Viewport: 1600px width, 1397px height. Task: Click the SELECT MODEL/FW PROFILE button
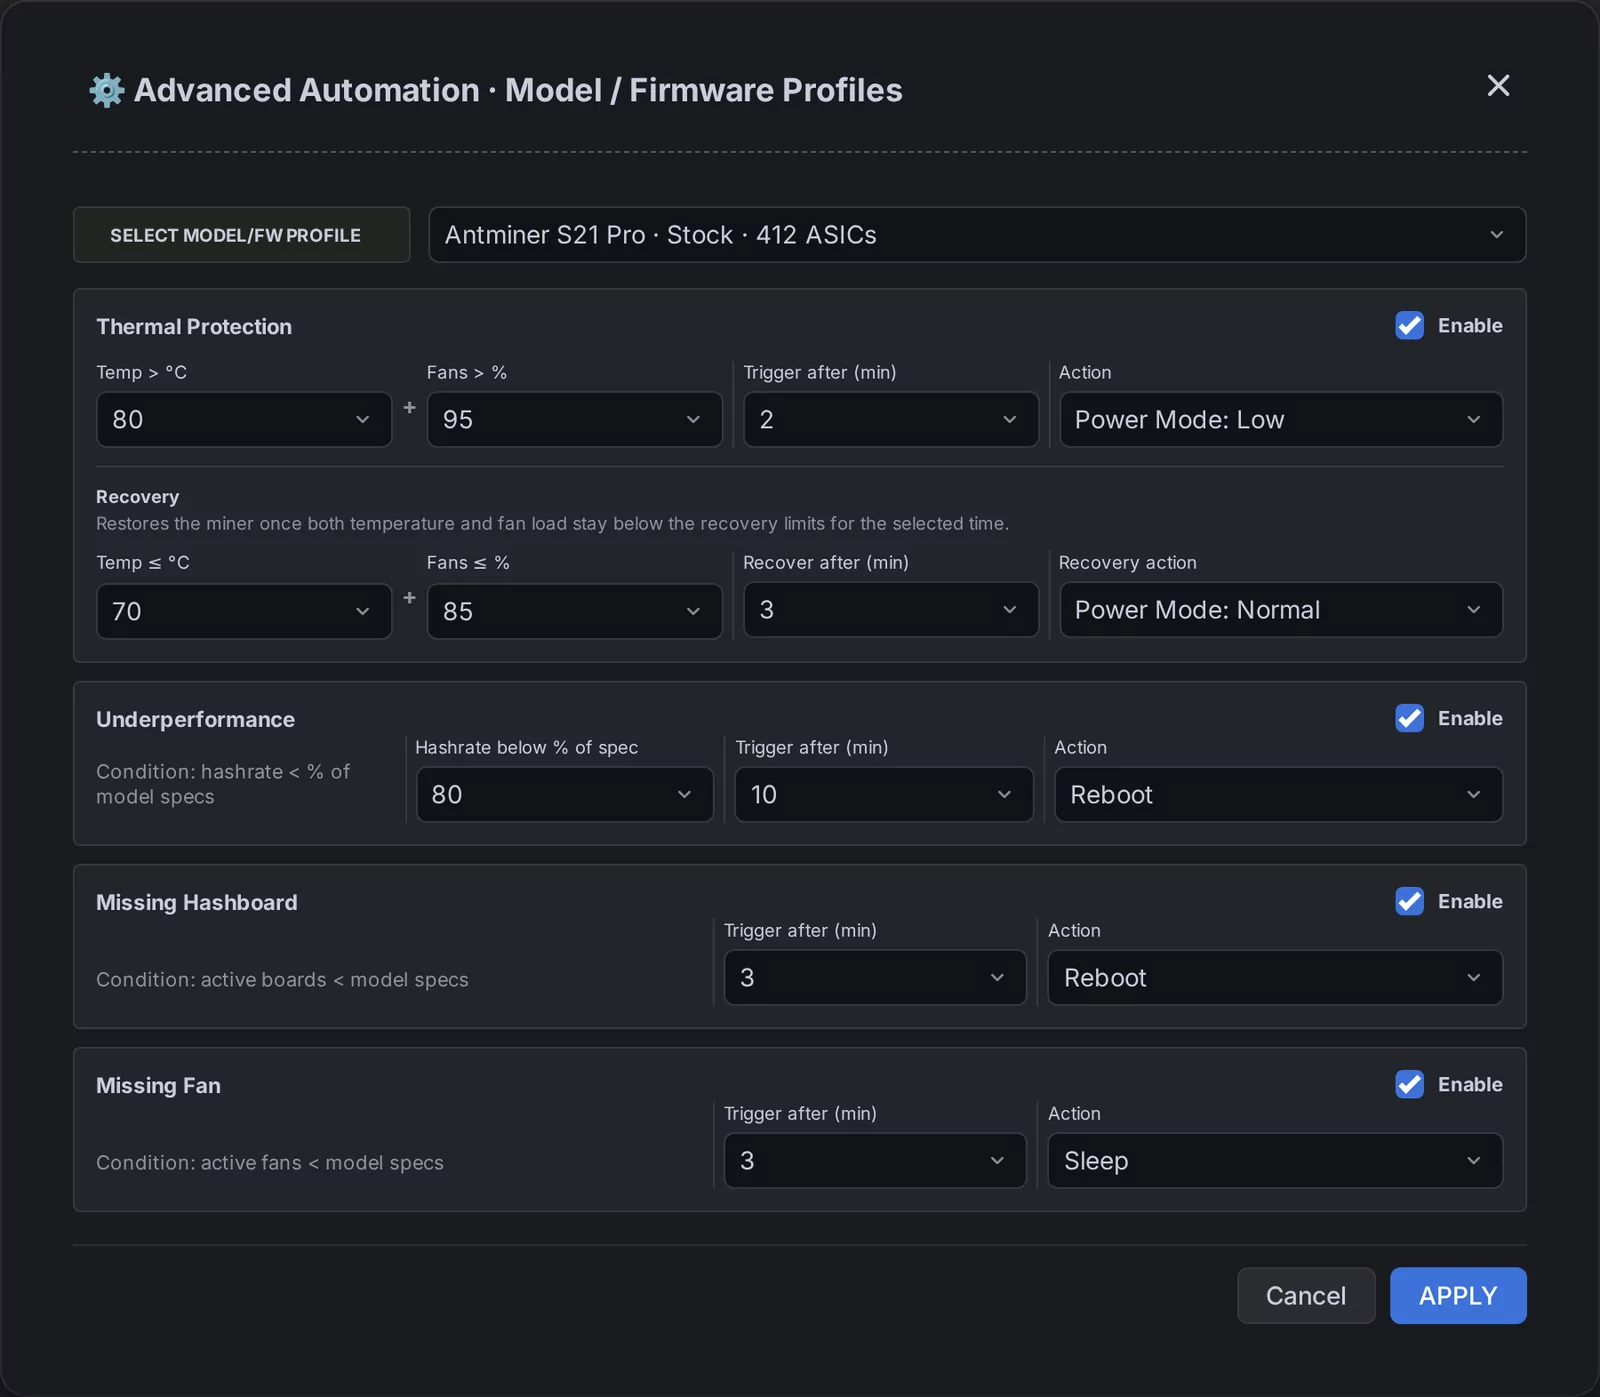242,235
